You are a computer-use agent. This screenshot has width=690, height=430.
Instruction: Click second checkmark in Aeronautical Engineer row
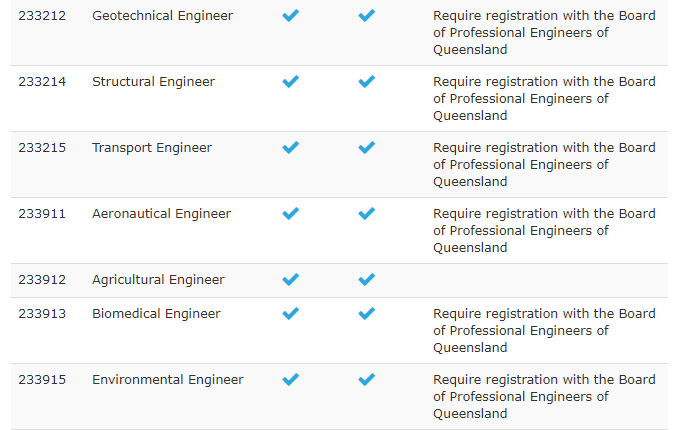click(x=367, y=214)
